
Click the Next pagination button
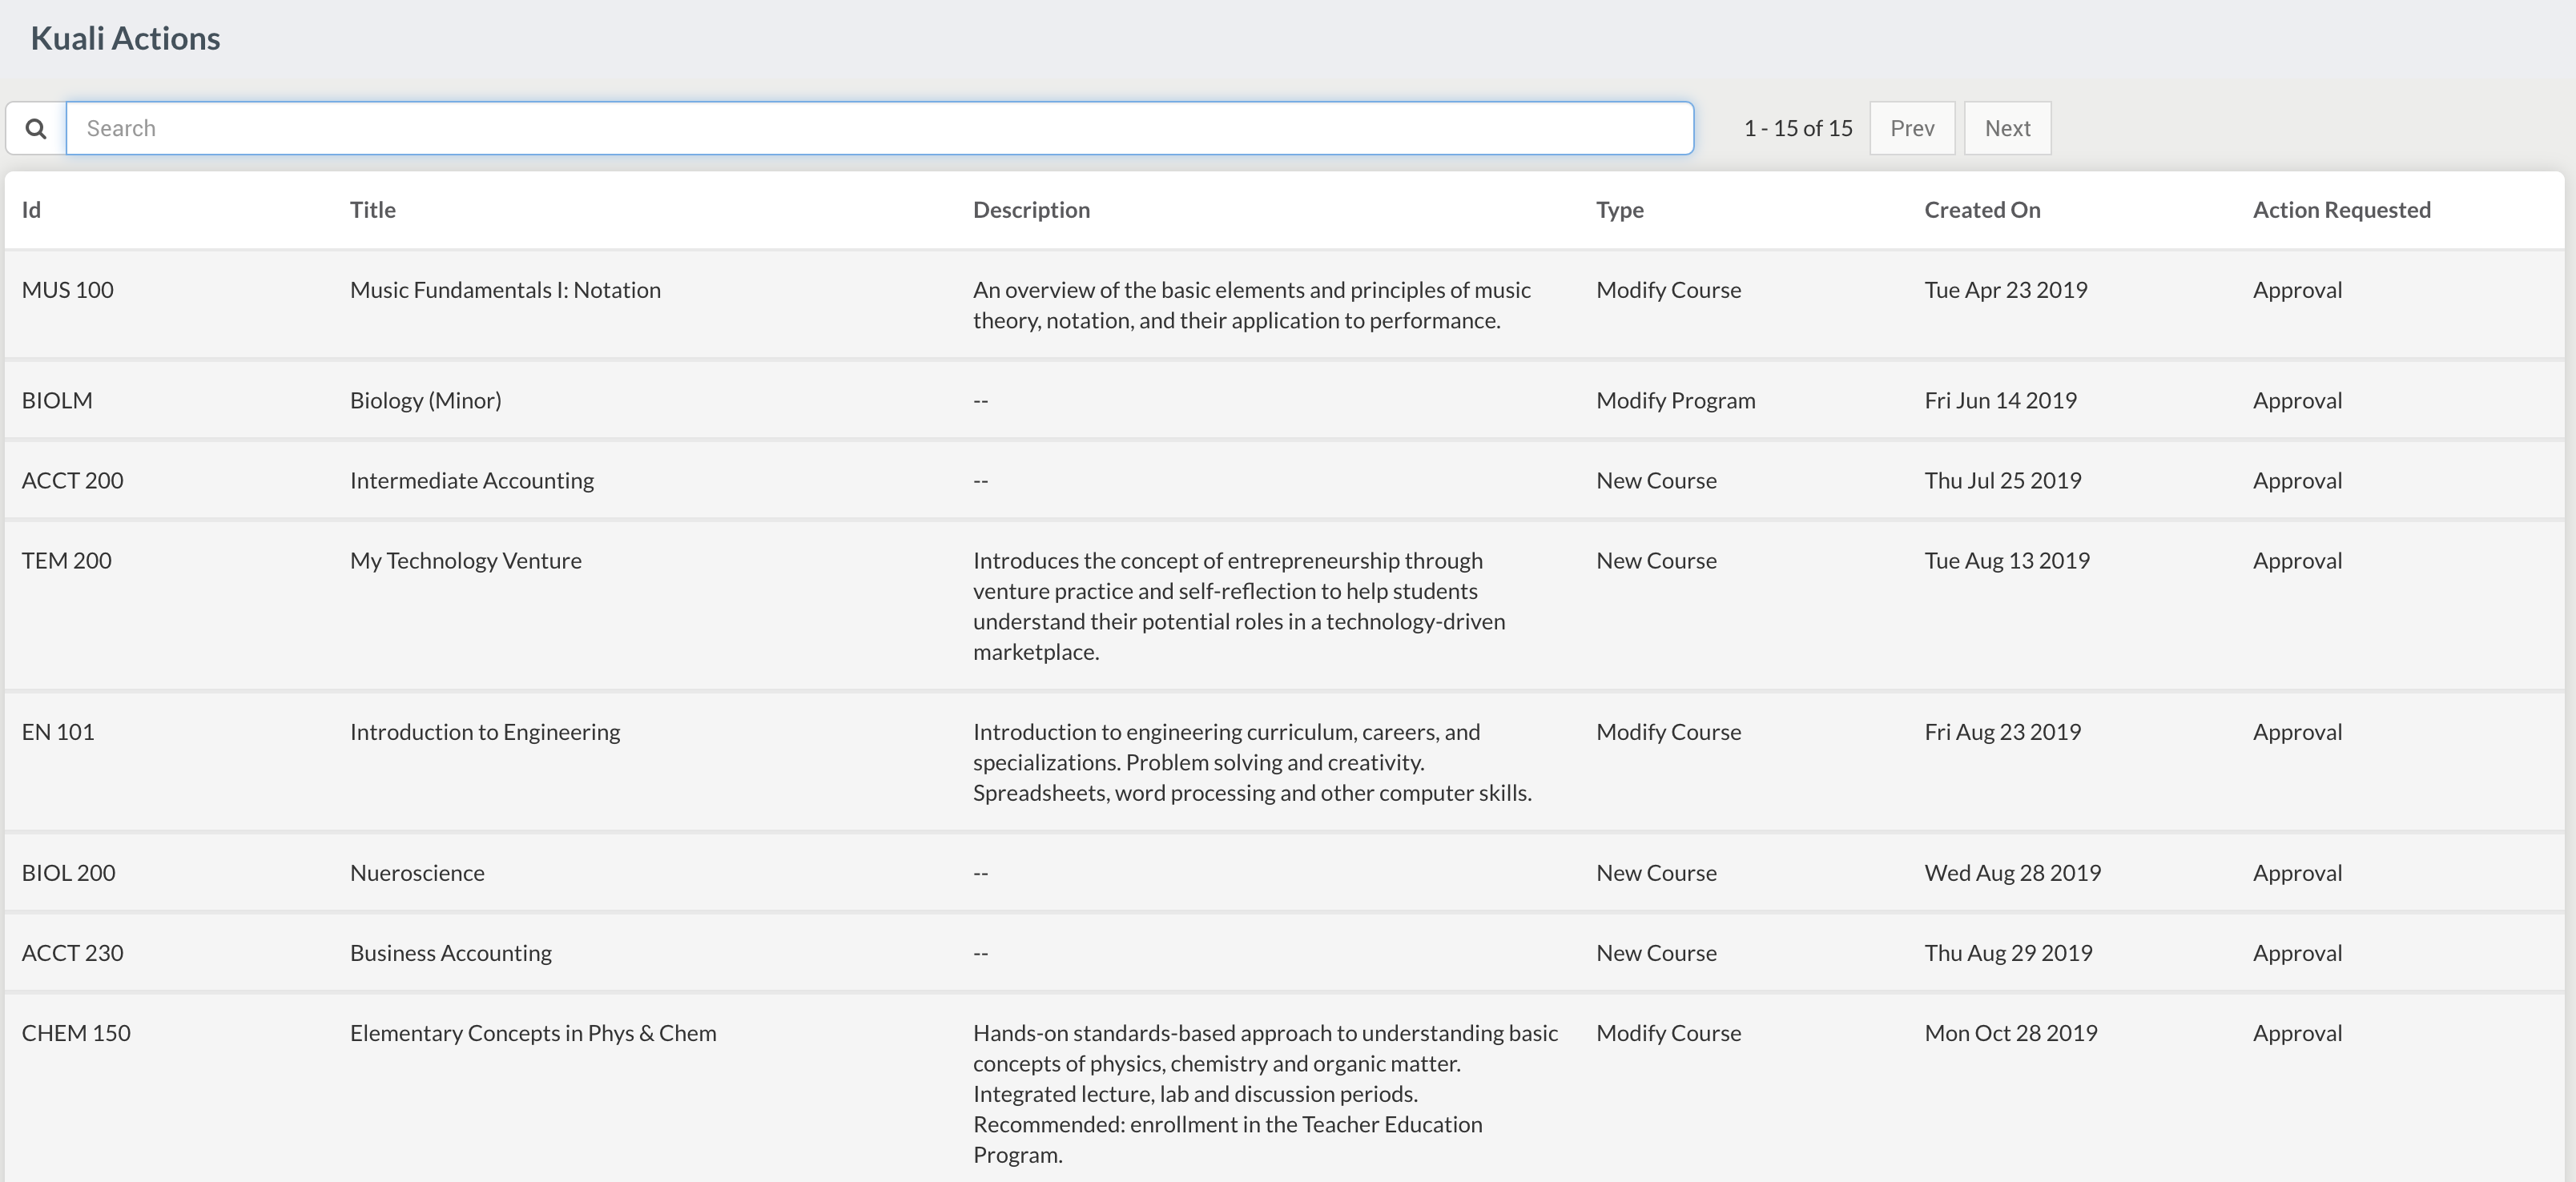[2006, 128]
